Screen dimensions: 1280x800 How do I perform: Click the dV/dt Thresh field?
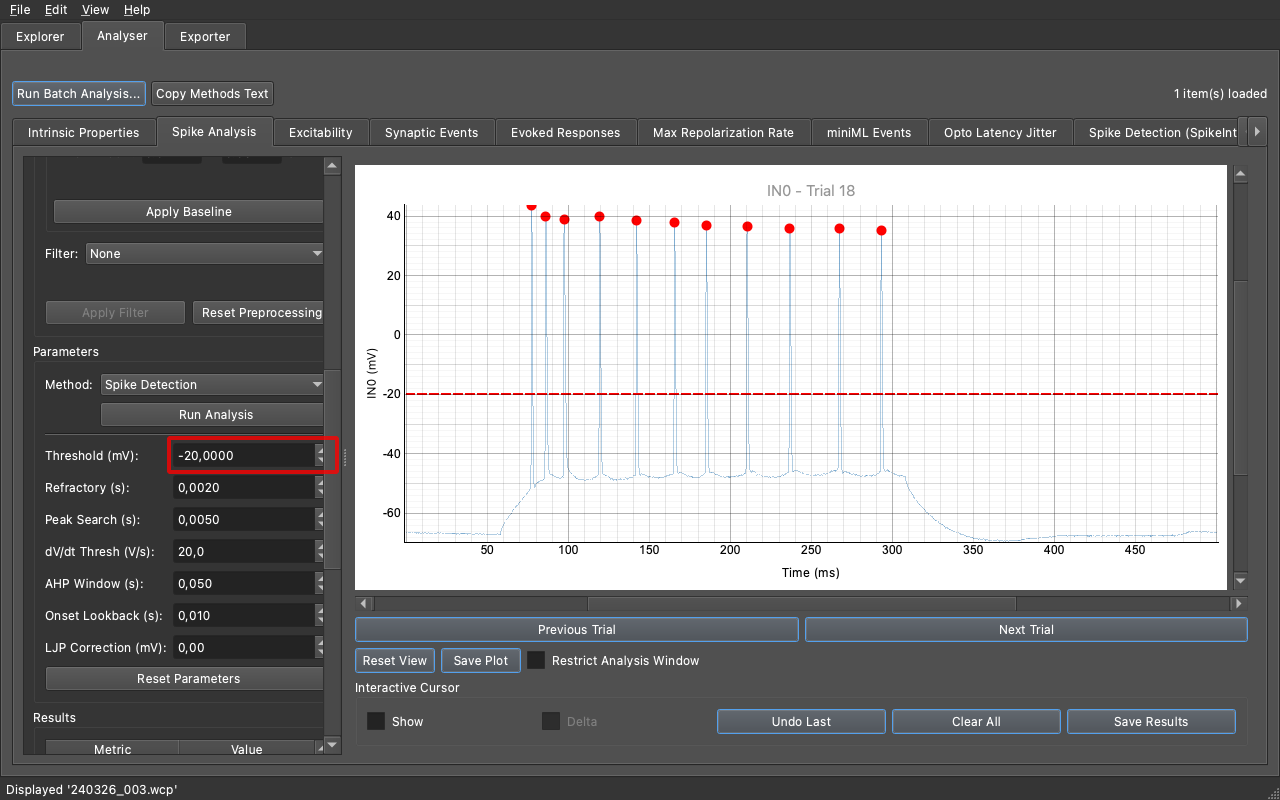coord(244,552)
